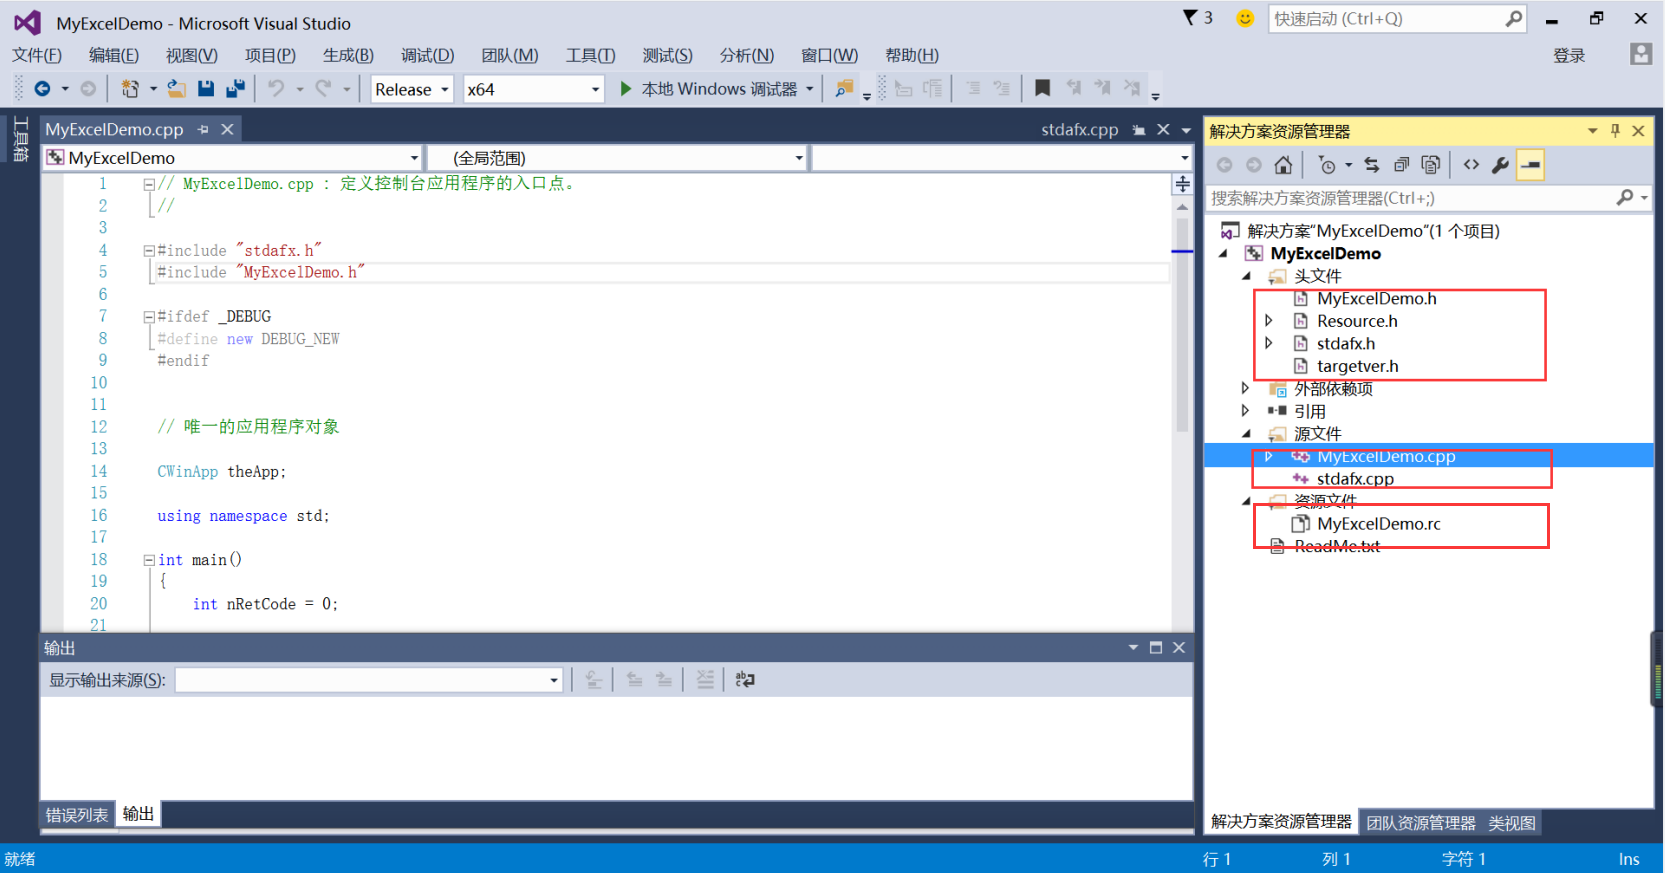Expand the 外部依赖项 node
Screen dimensions: 1665x873
[1246, 388]
